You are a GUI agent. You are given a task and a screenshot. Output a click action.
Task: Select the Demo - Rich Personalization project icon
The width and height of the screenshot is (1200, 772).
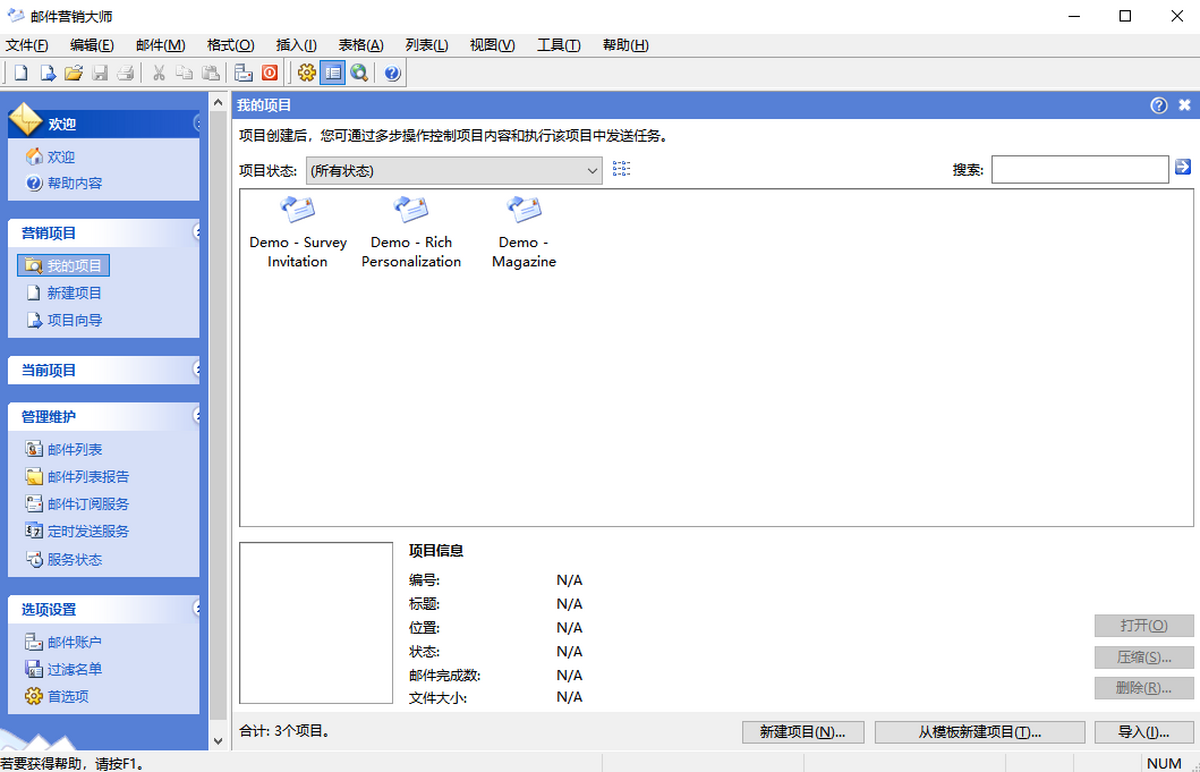pyautogui.click(x=411, y=232)
